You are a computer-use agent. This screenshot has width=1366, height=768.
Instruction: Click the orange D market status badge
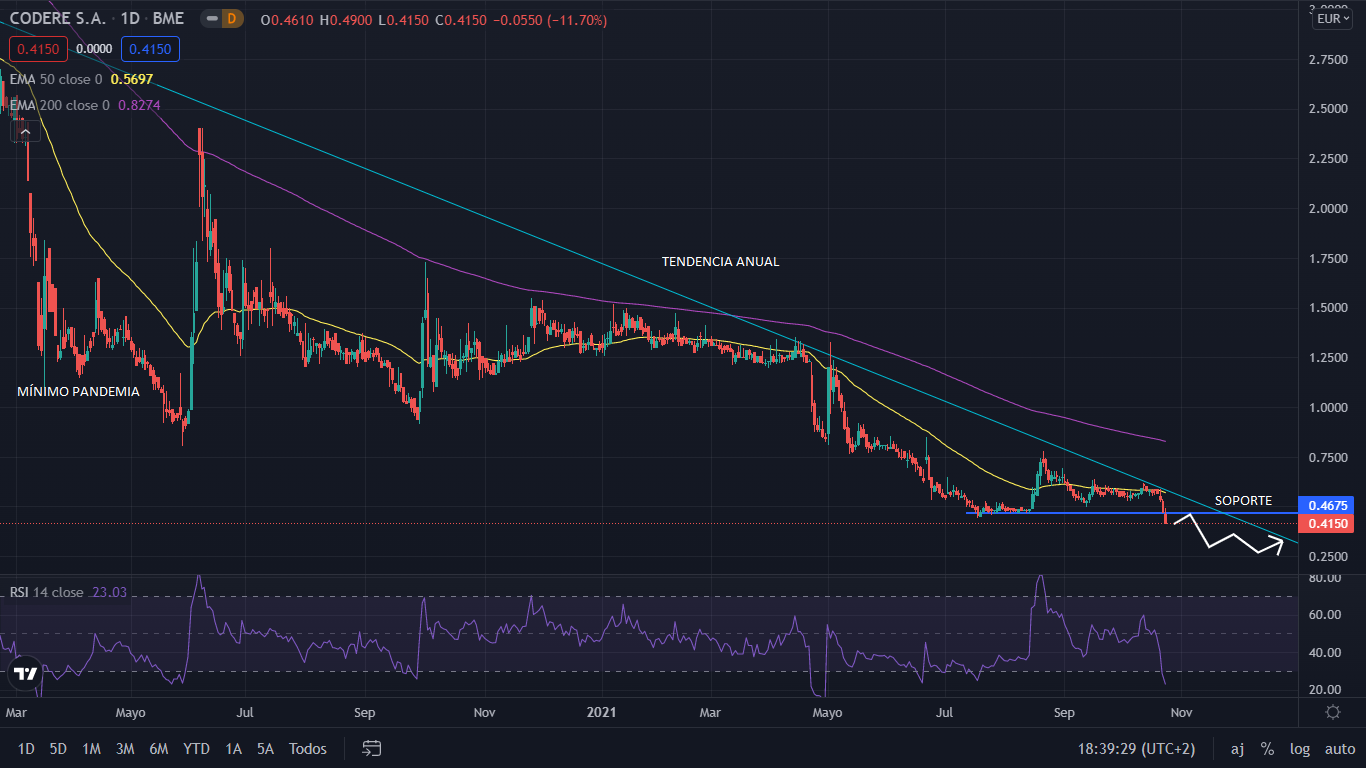click(232, 19)
